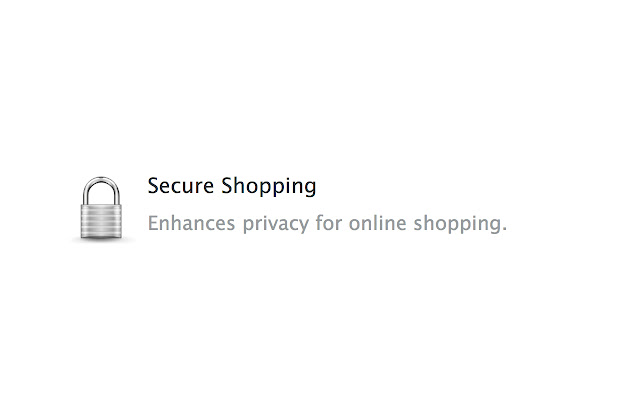This screenshot has height=400, width=640.
Task: Click the silver padlock icon
Action: click(x=102, y=209)
